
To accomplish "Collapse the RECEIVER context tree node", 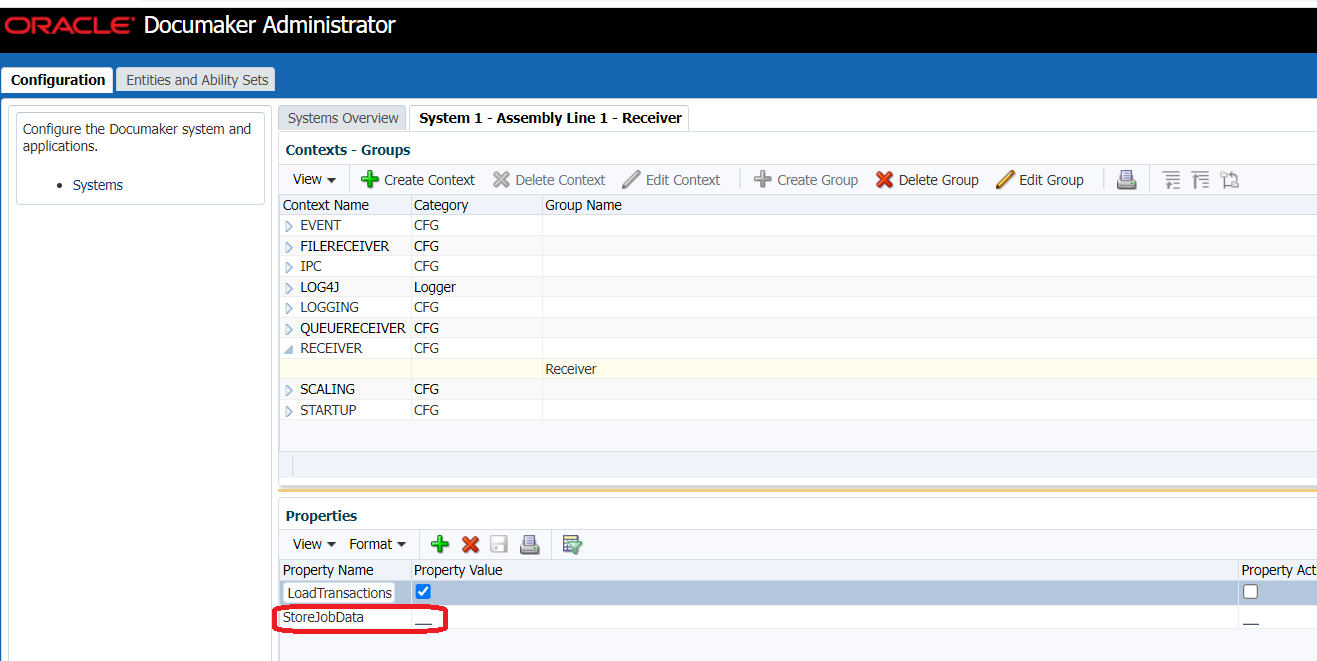I will (x=290, y=347).
